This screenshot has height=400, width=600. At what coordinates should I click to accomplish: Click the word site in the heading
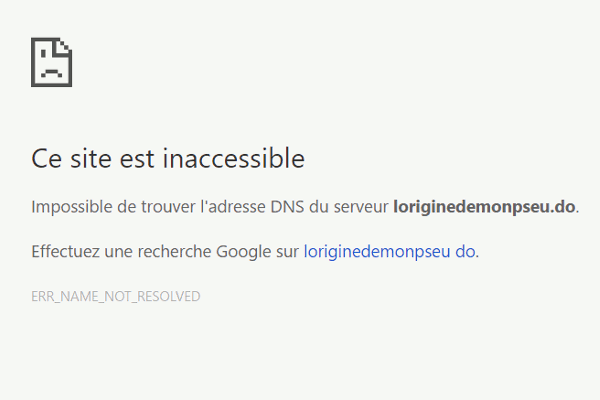pyautogui.click(x=91, y=158)
